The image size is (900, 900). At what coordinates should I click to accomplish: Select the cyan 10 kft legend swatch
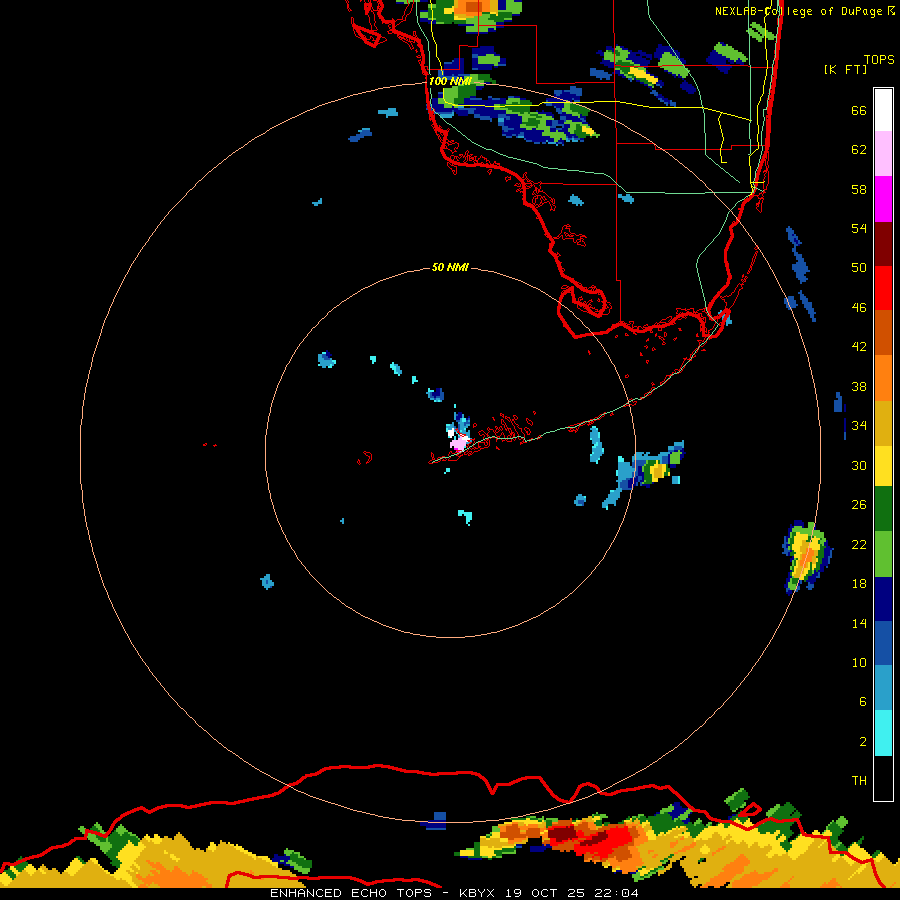click(883, 733)
